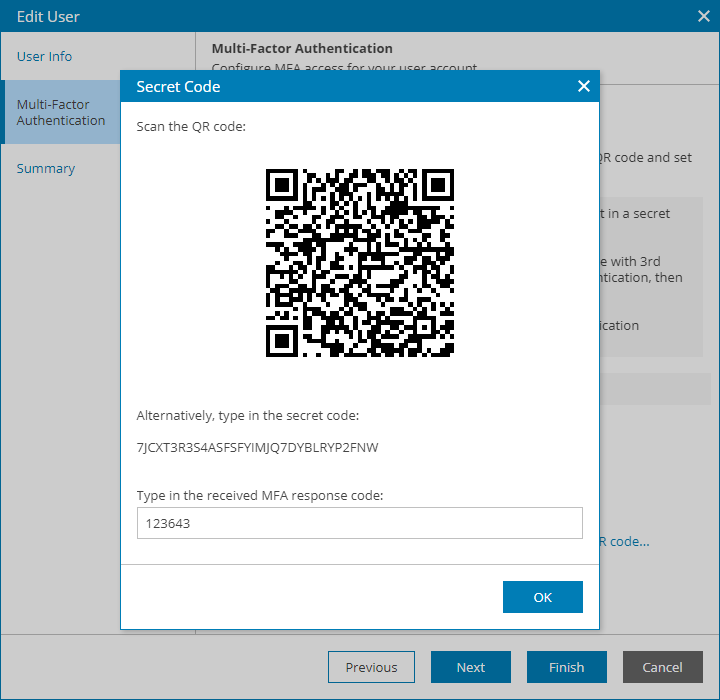Click the Previous button
Viewport: 720px width, 700px height.
coord(371,666)
